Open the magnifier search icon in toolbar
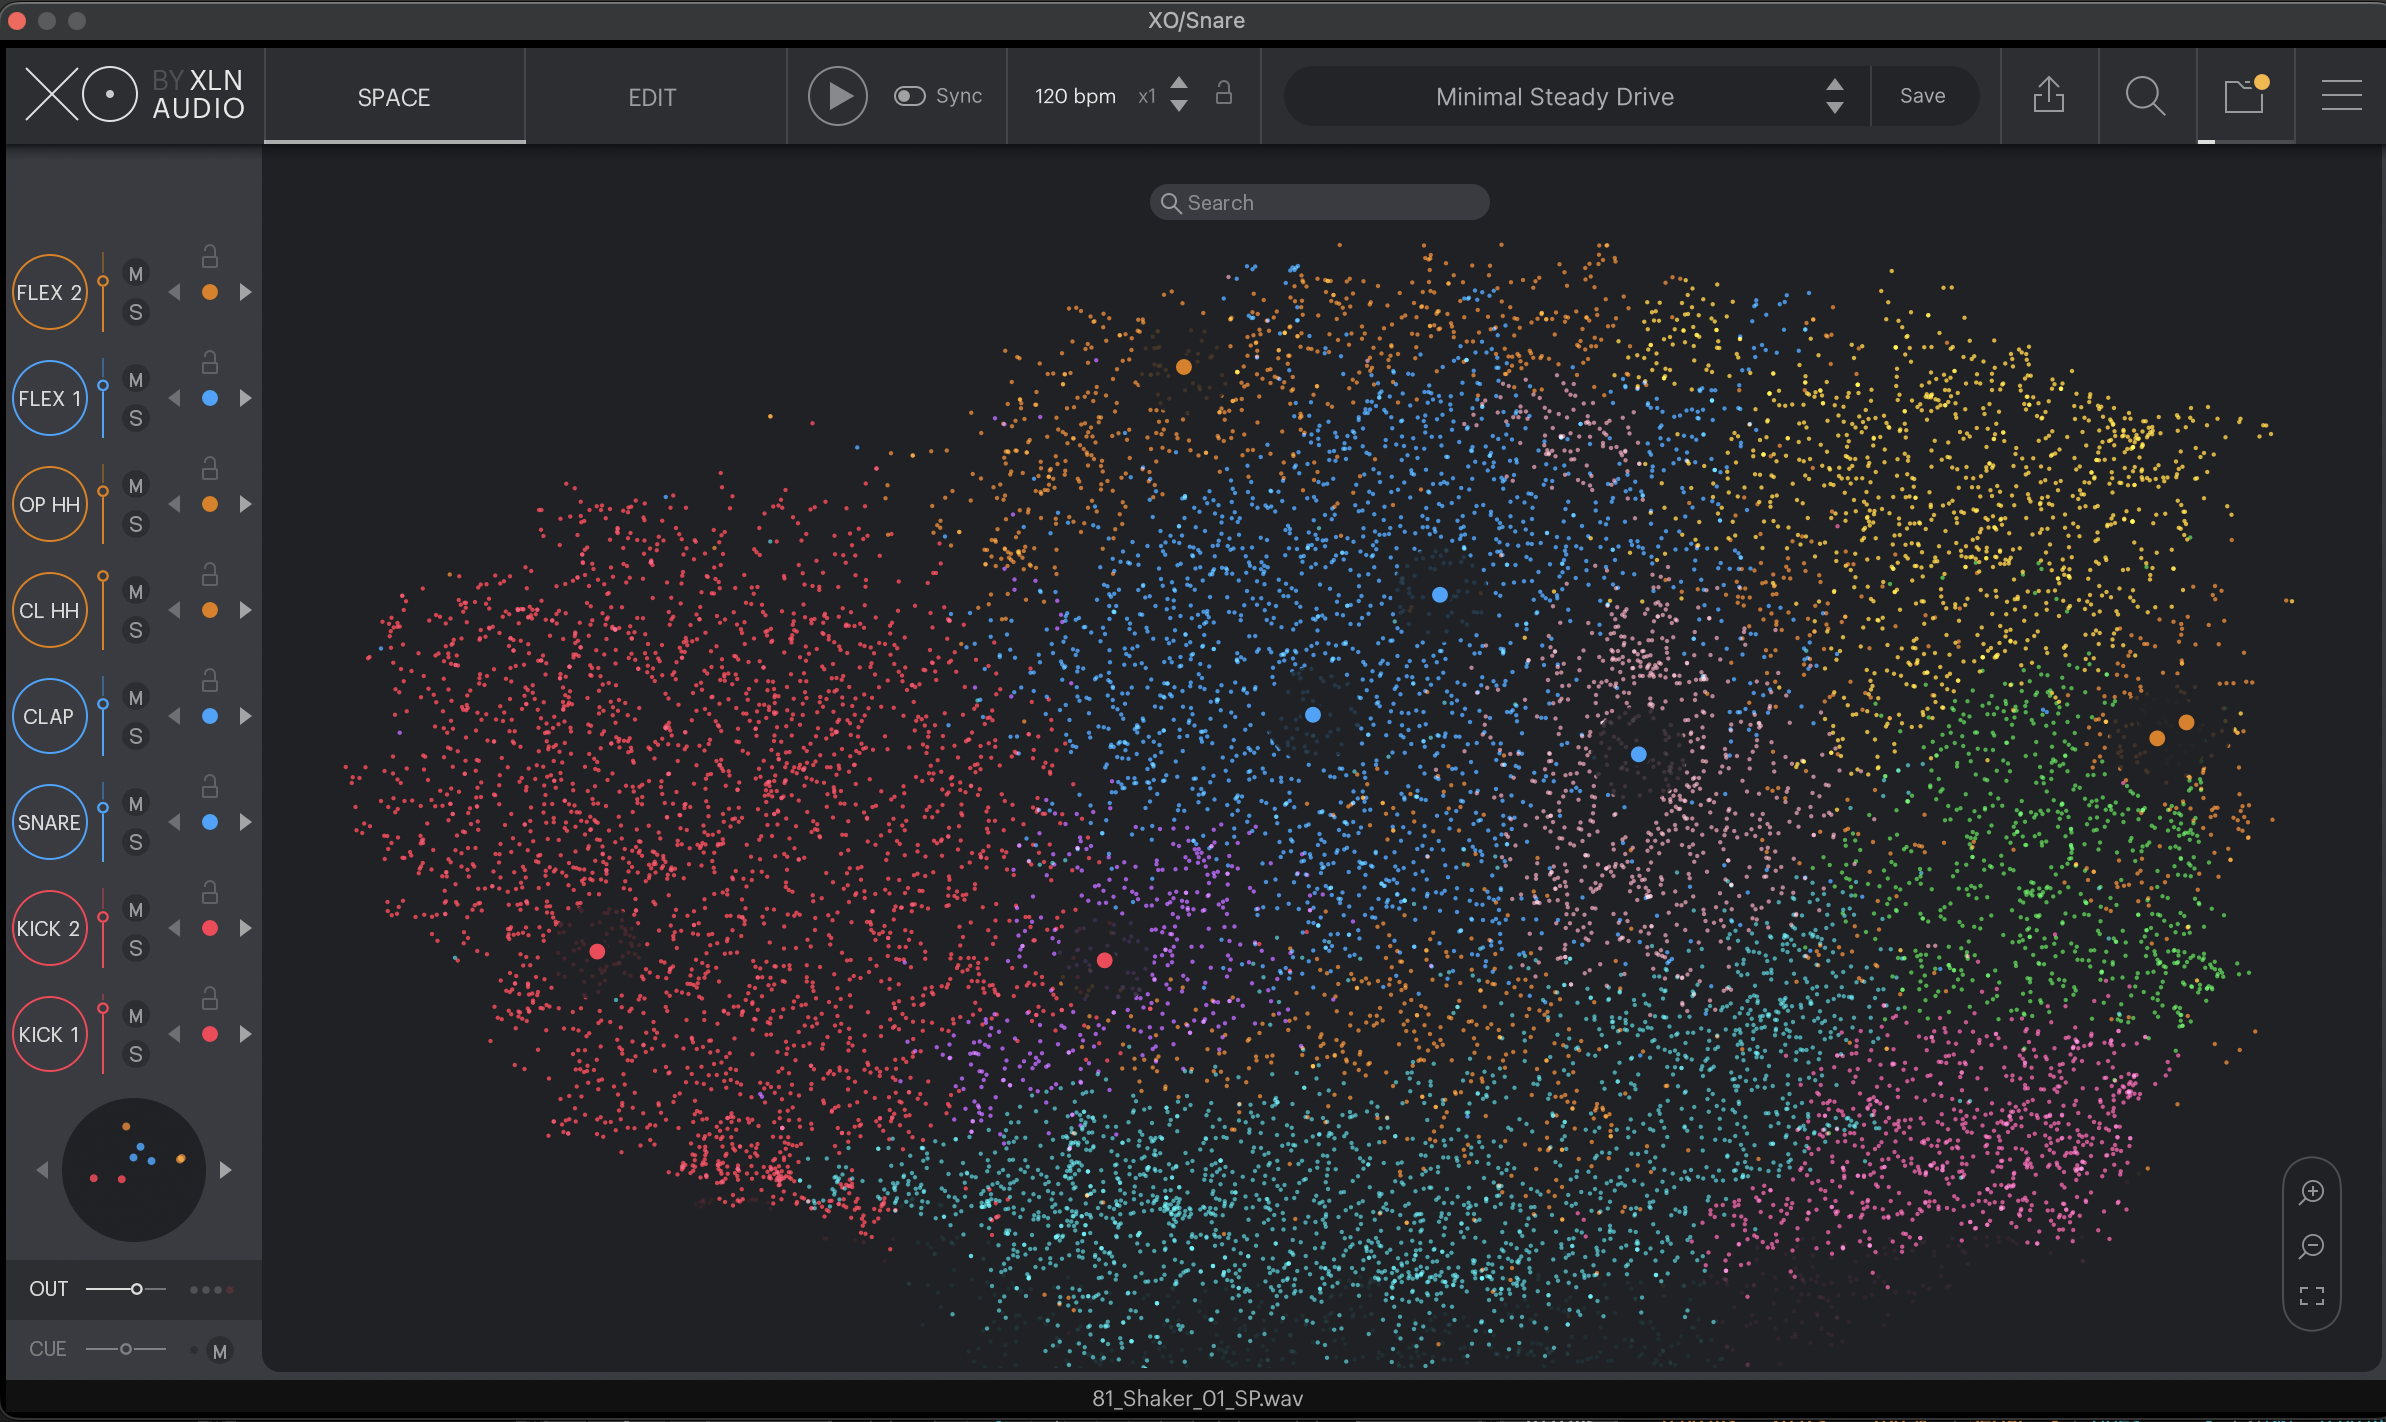Screen dimensions: 2386x1422 coord(2145,96)
